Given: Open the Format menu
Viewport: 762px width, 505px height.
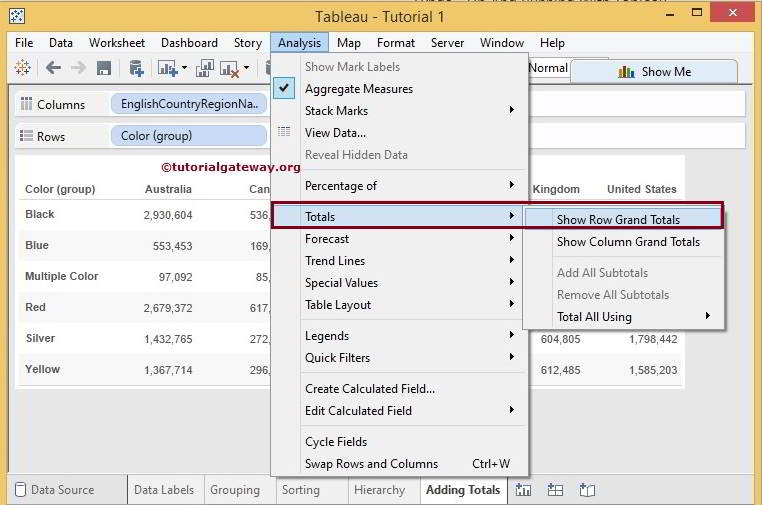Looking at the screenshot, I should tap(396, 43).
